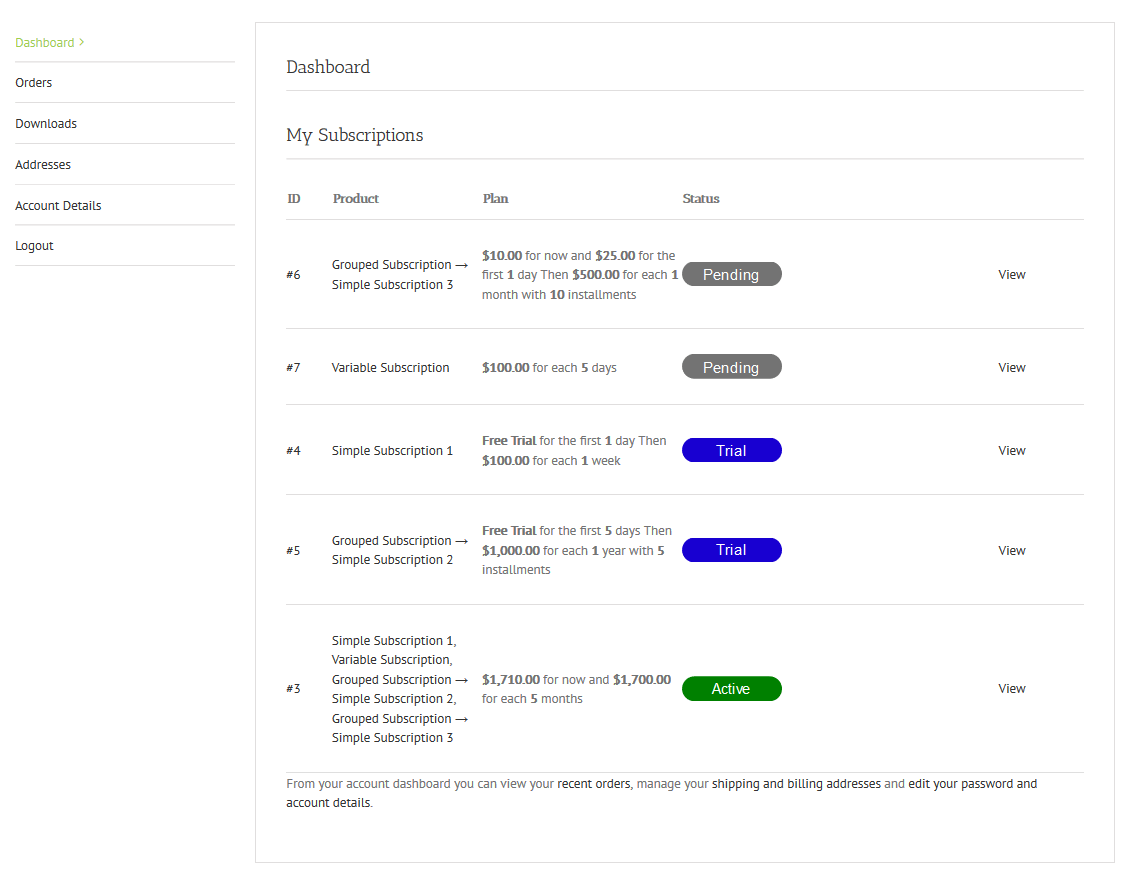Click Pending badge for subscription #6
This screenshot has height=879, width=1145.
[732, 275]
